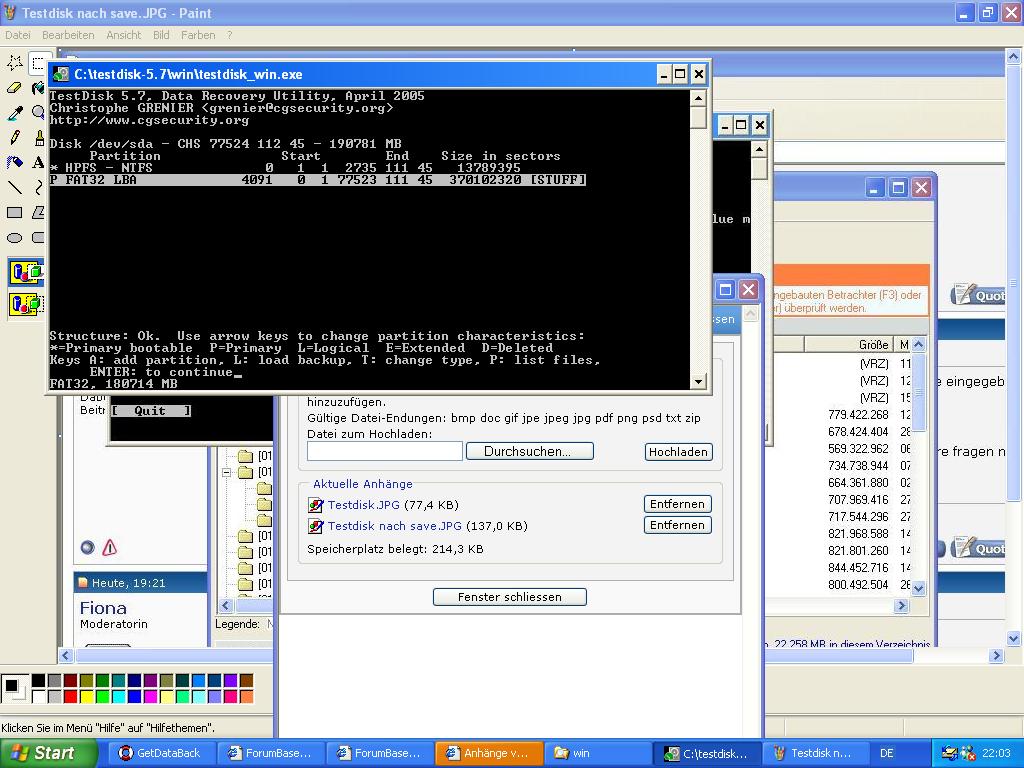
Task: Switch to C:\testdisk... taskbar item
Action: [x=707, y=753]
